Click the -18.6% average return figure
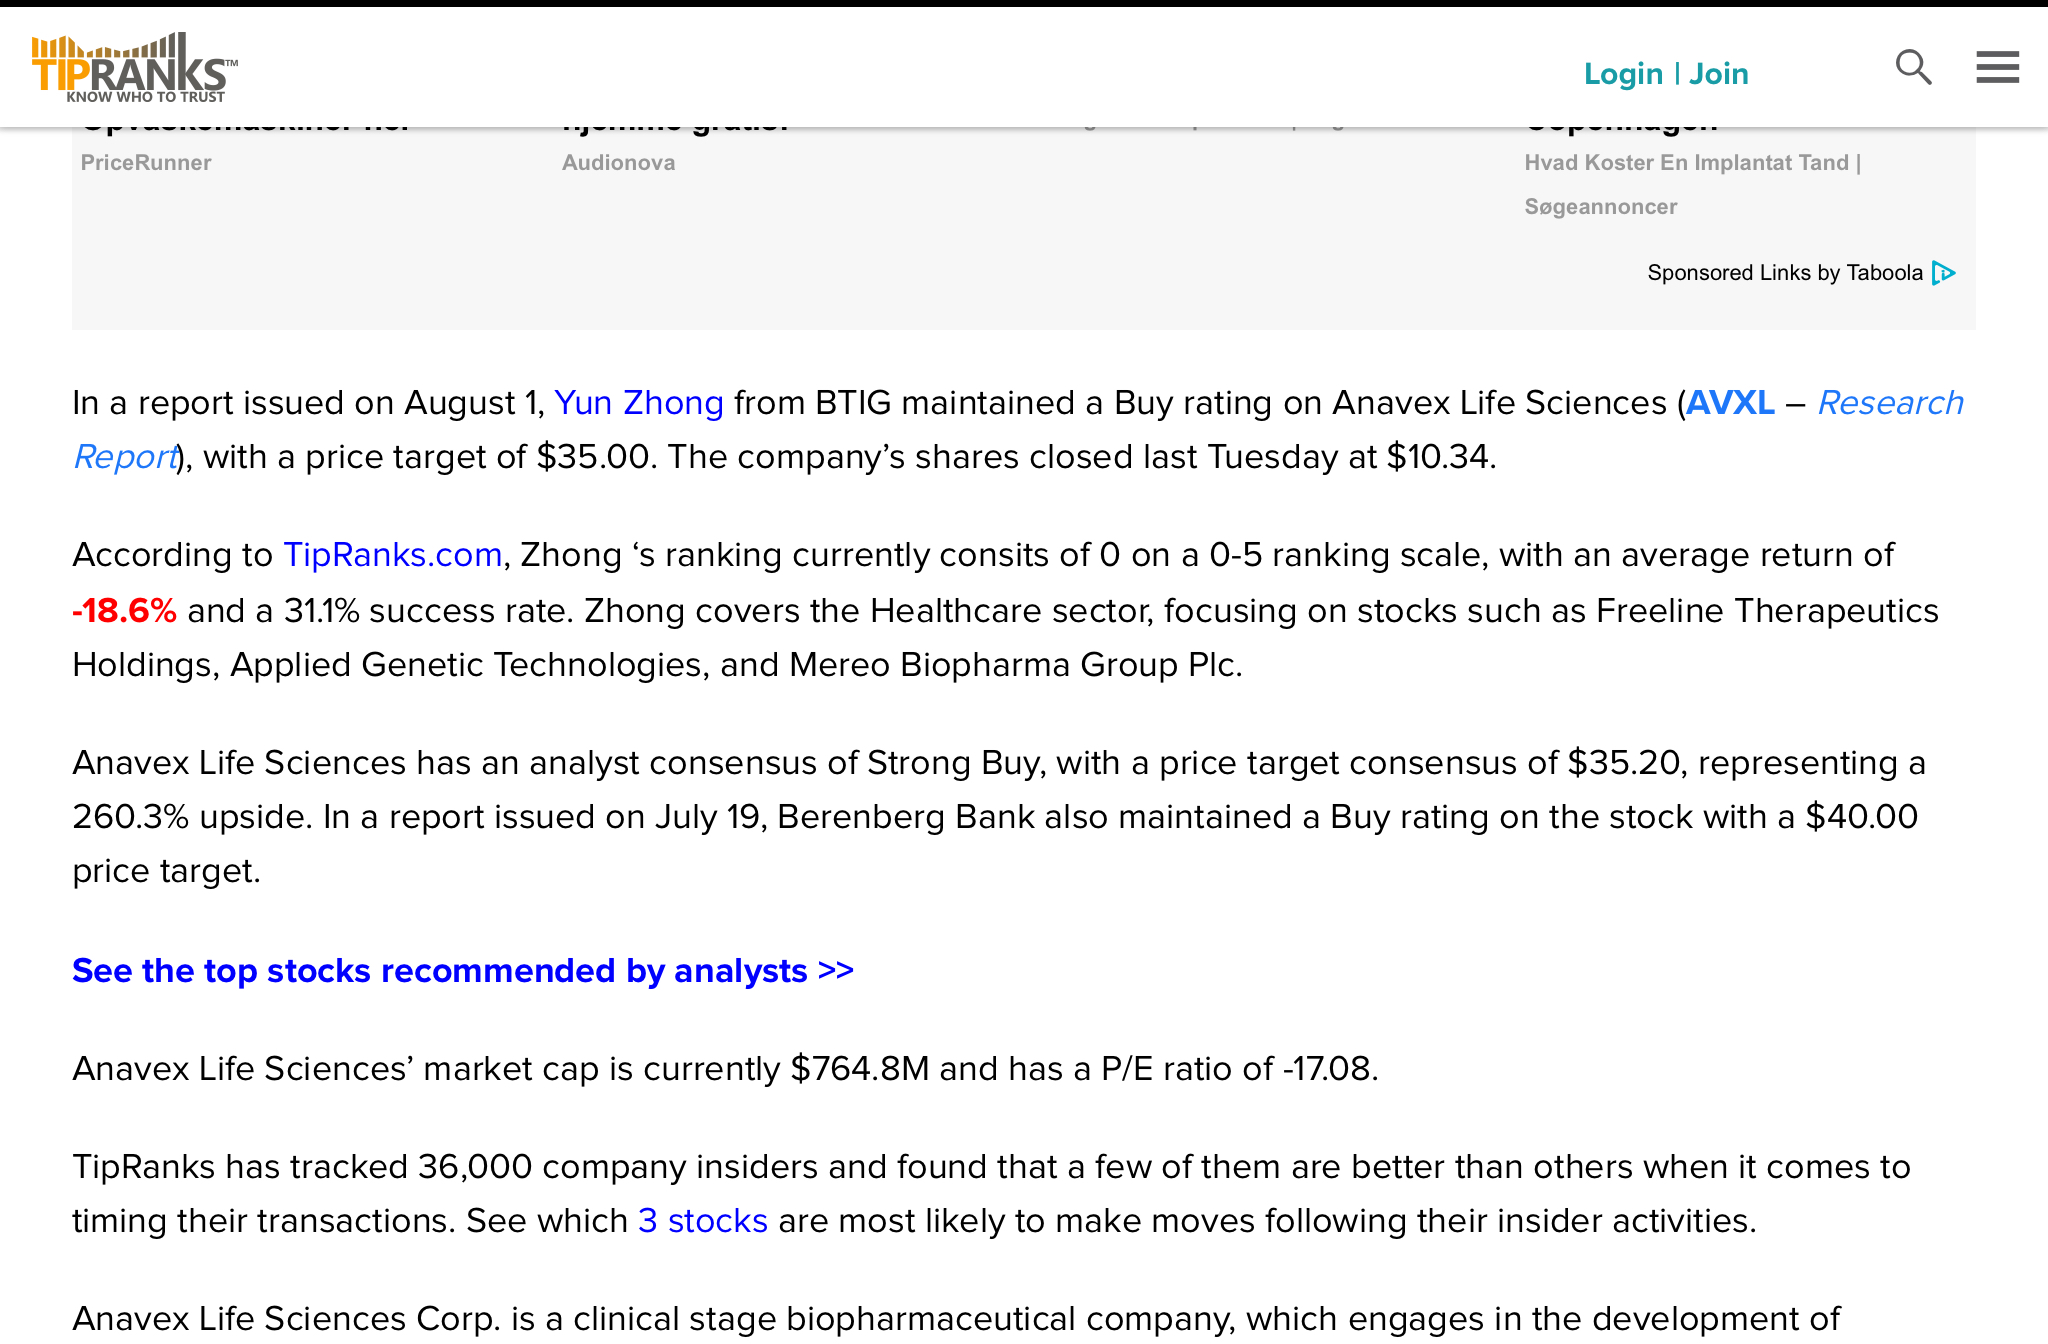Viewport: 2048px width, 1344px height. point(125,610)
